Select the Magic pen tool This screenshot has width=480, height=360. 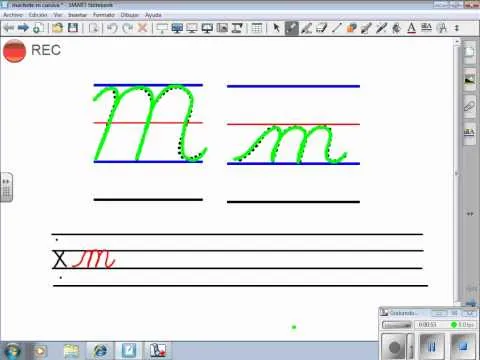(x=381, y=28)
